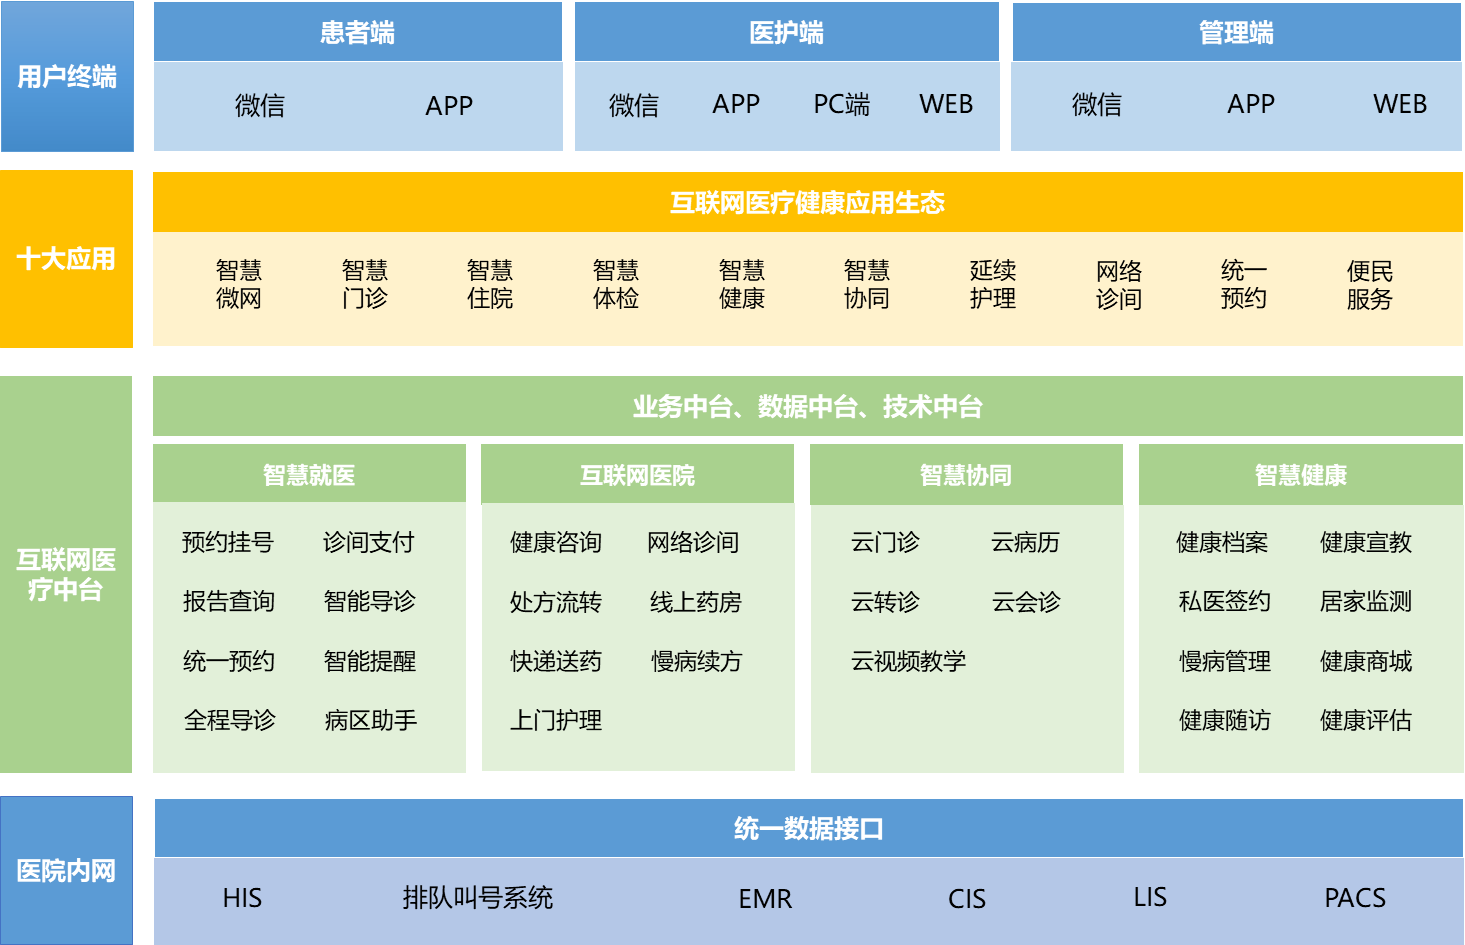Select 病区助手 in the 智慧就医 panel
The width and height of the screenshot is (1465, 945).
(x=370, y=721)
